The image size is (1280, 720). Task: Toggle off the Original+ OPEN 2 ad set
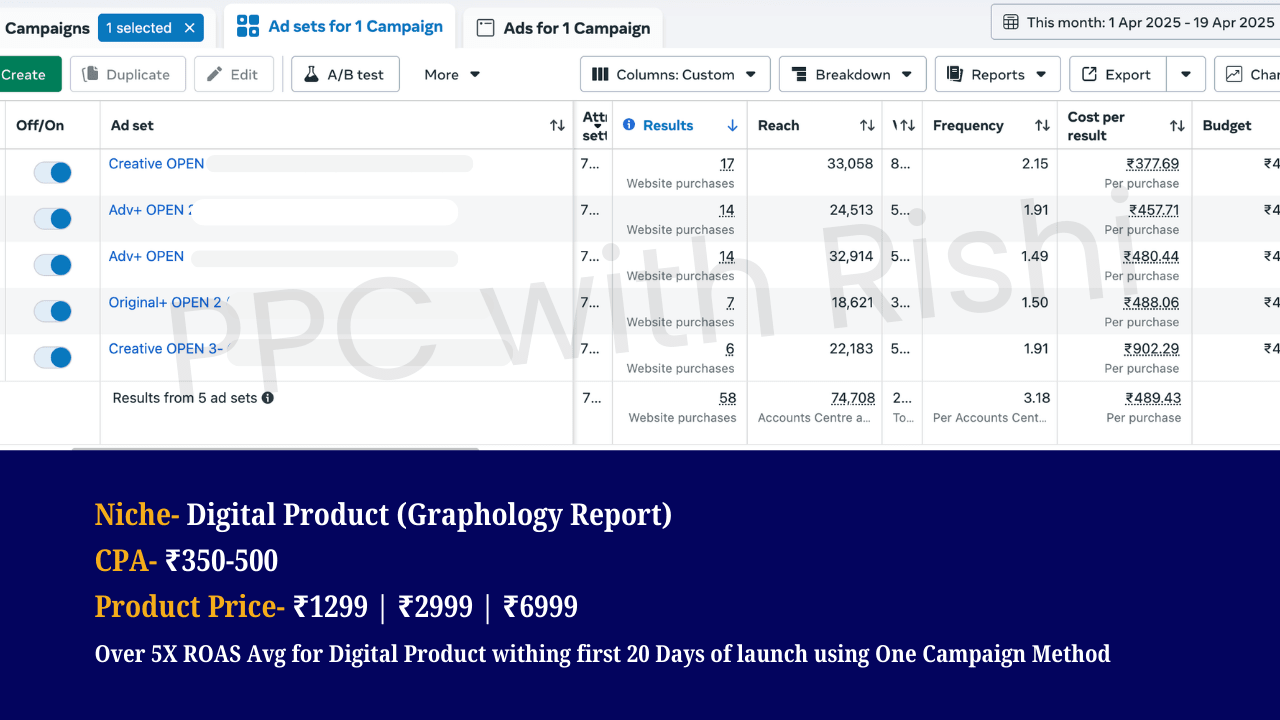[x=53, y=311]
